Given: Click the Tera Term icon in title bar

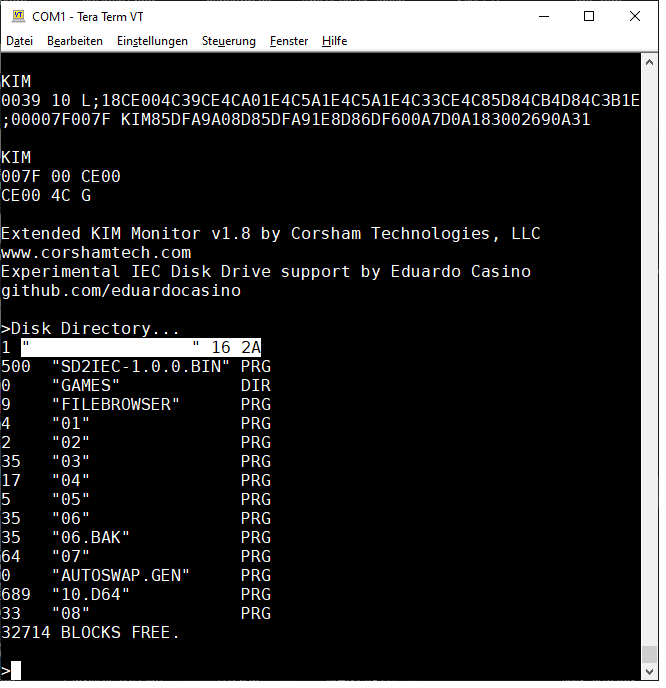Looking at the screenshot, I should (17, 16).
